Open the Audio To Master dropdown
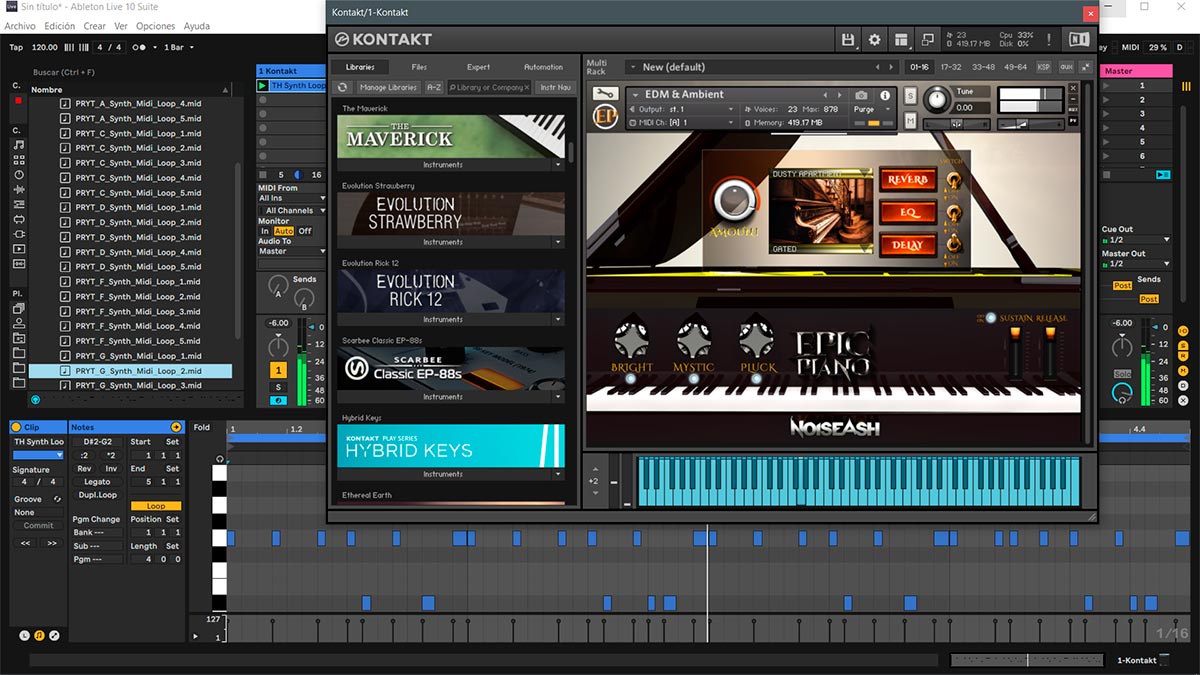 [x=292, y=251]
